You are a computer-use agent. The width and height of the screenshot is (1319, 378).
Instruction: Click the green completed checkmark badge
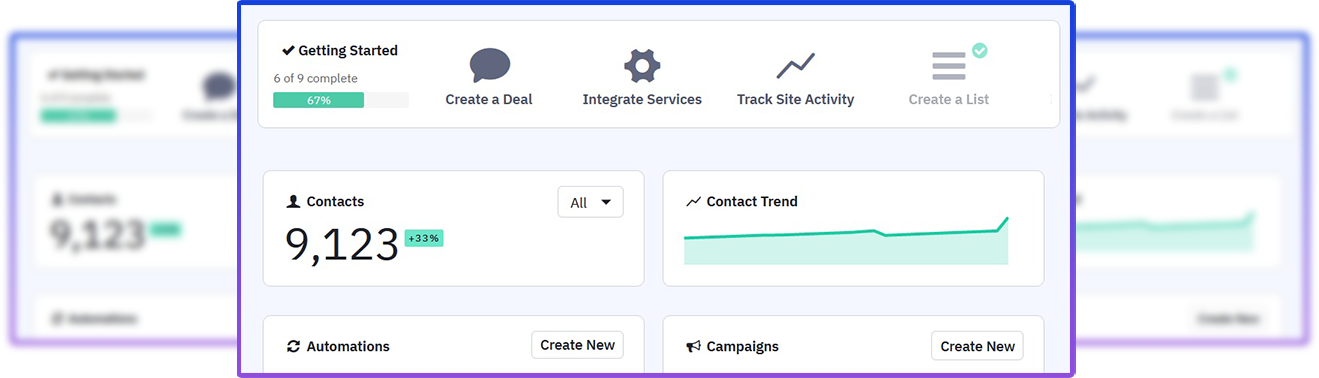tap(980, 50)
